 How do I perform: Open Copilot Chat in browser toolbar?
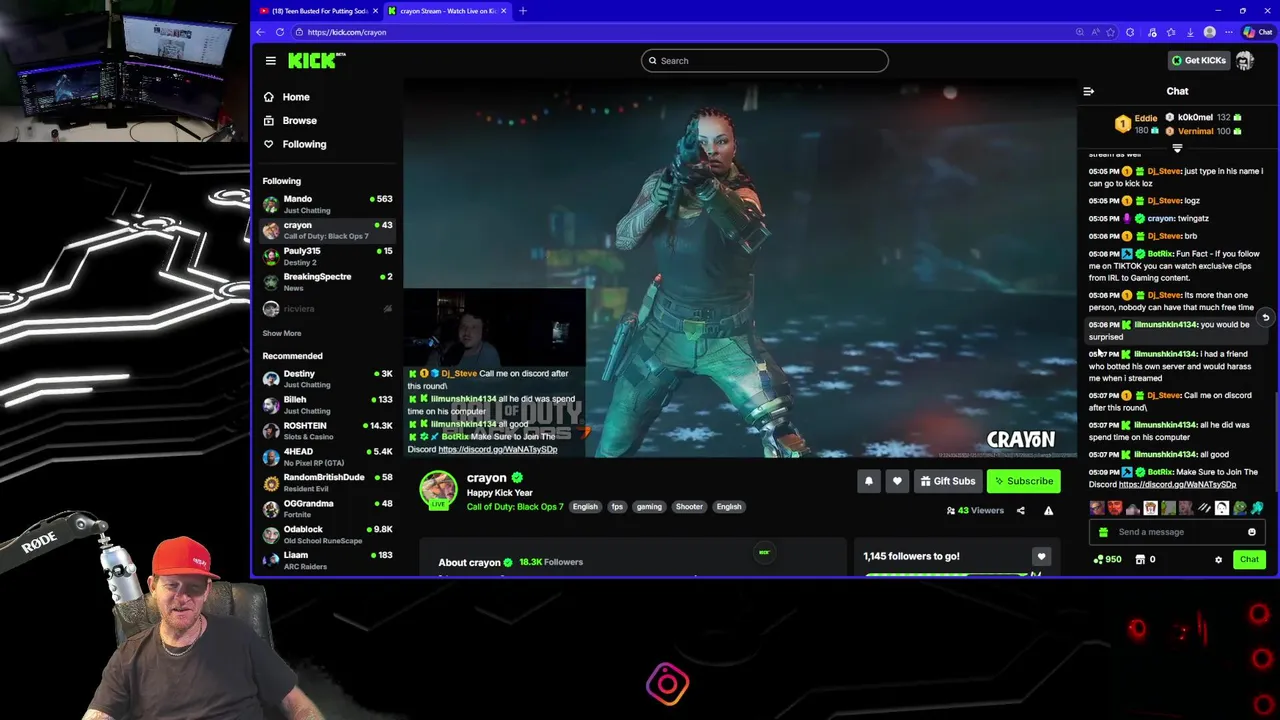coord(1257,32)
